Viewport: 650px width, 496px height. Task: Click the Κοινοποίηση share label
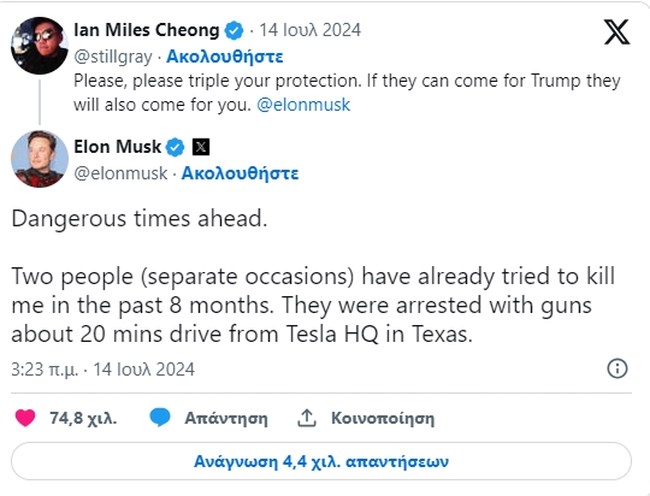coord(382,418)
